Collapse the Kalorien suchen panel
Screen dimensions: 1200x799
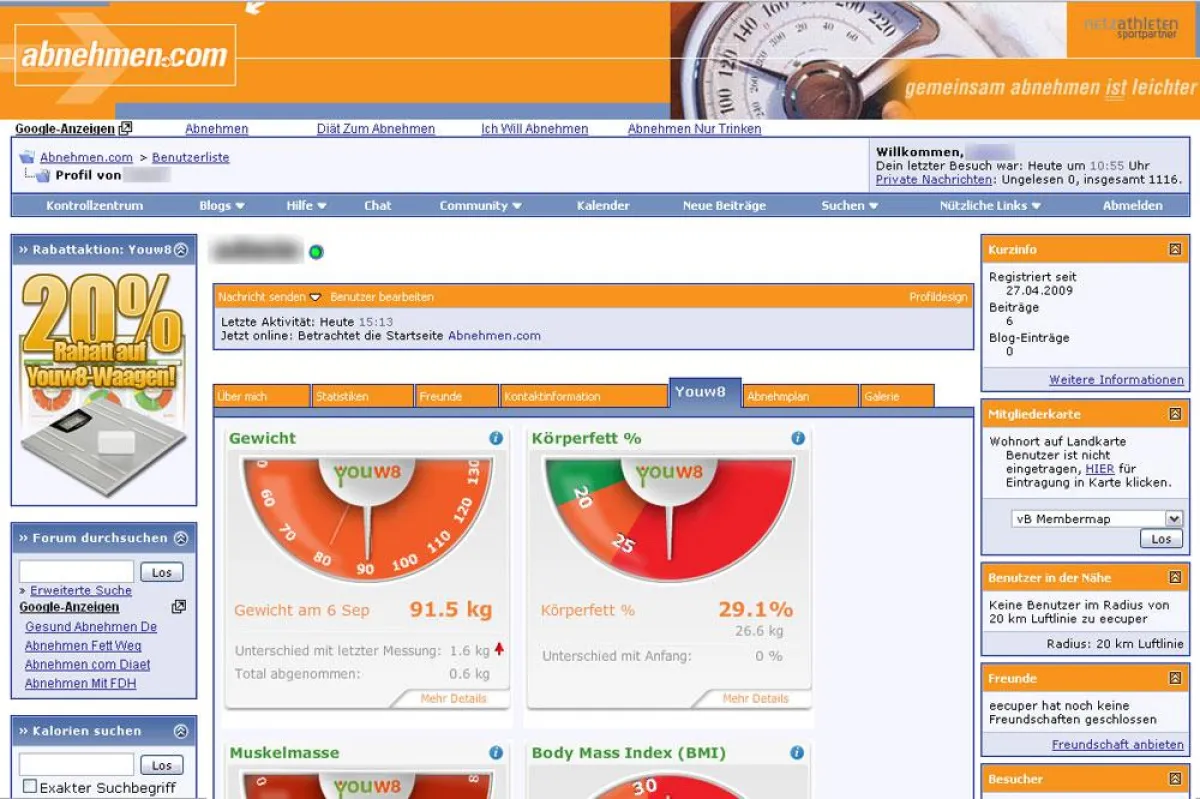tap(181, 731)
